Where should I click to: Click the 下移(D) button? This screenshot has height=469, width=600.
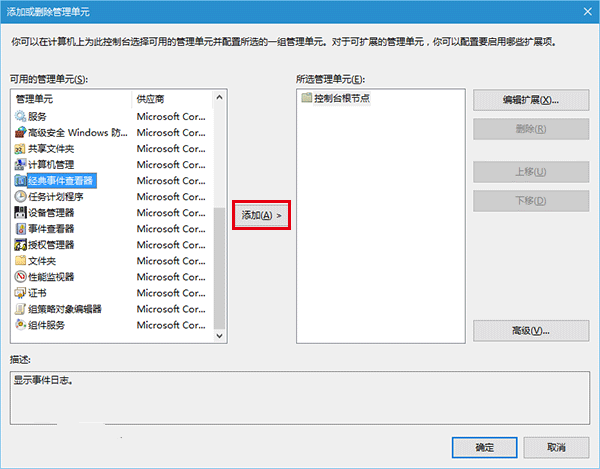pos(531,200)
